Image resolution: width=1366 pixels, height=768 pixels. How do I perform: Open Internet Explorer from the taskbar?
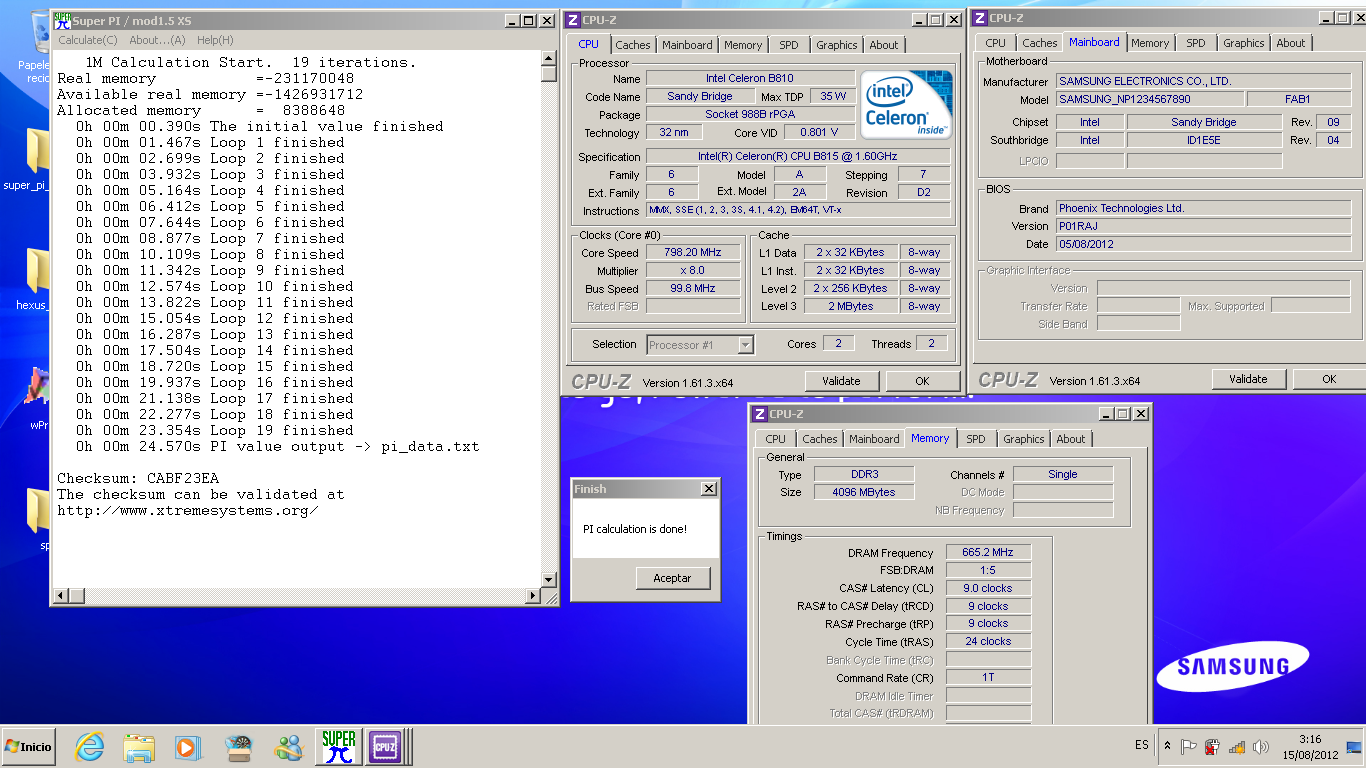click(89, 747)
